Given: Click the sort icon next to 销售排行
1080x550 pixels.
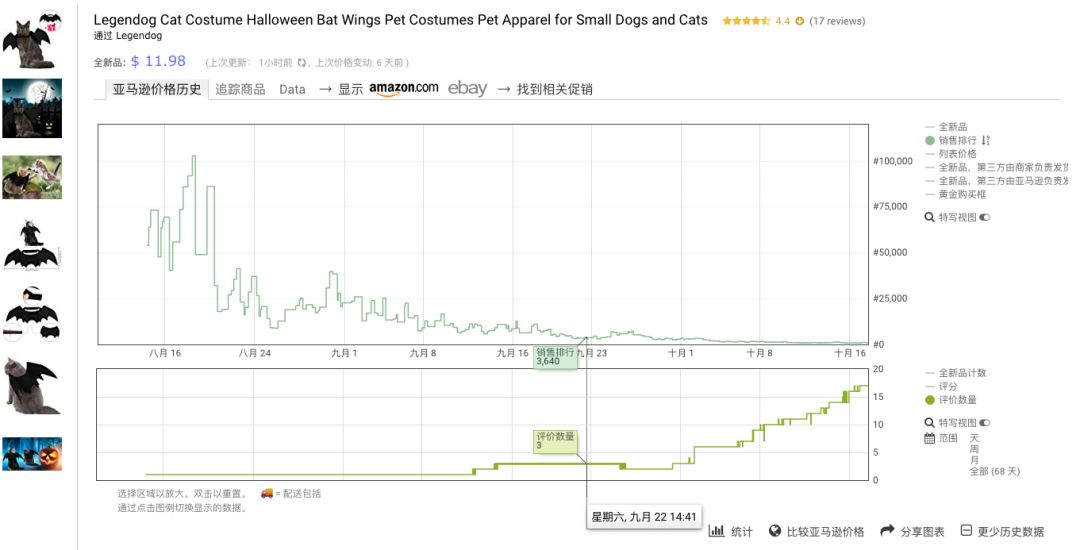Looking at the screenshot, I should (x=985, y=141).
